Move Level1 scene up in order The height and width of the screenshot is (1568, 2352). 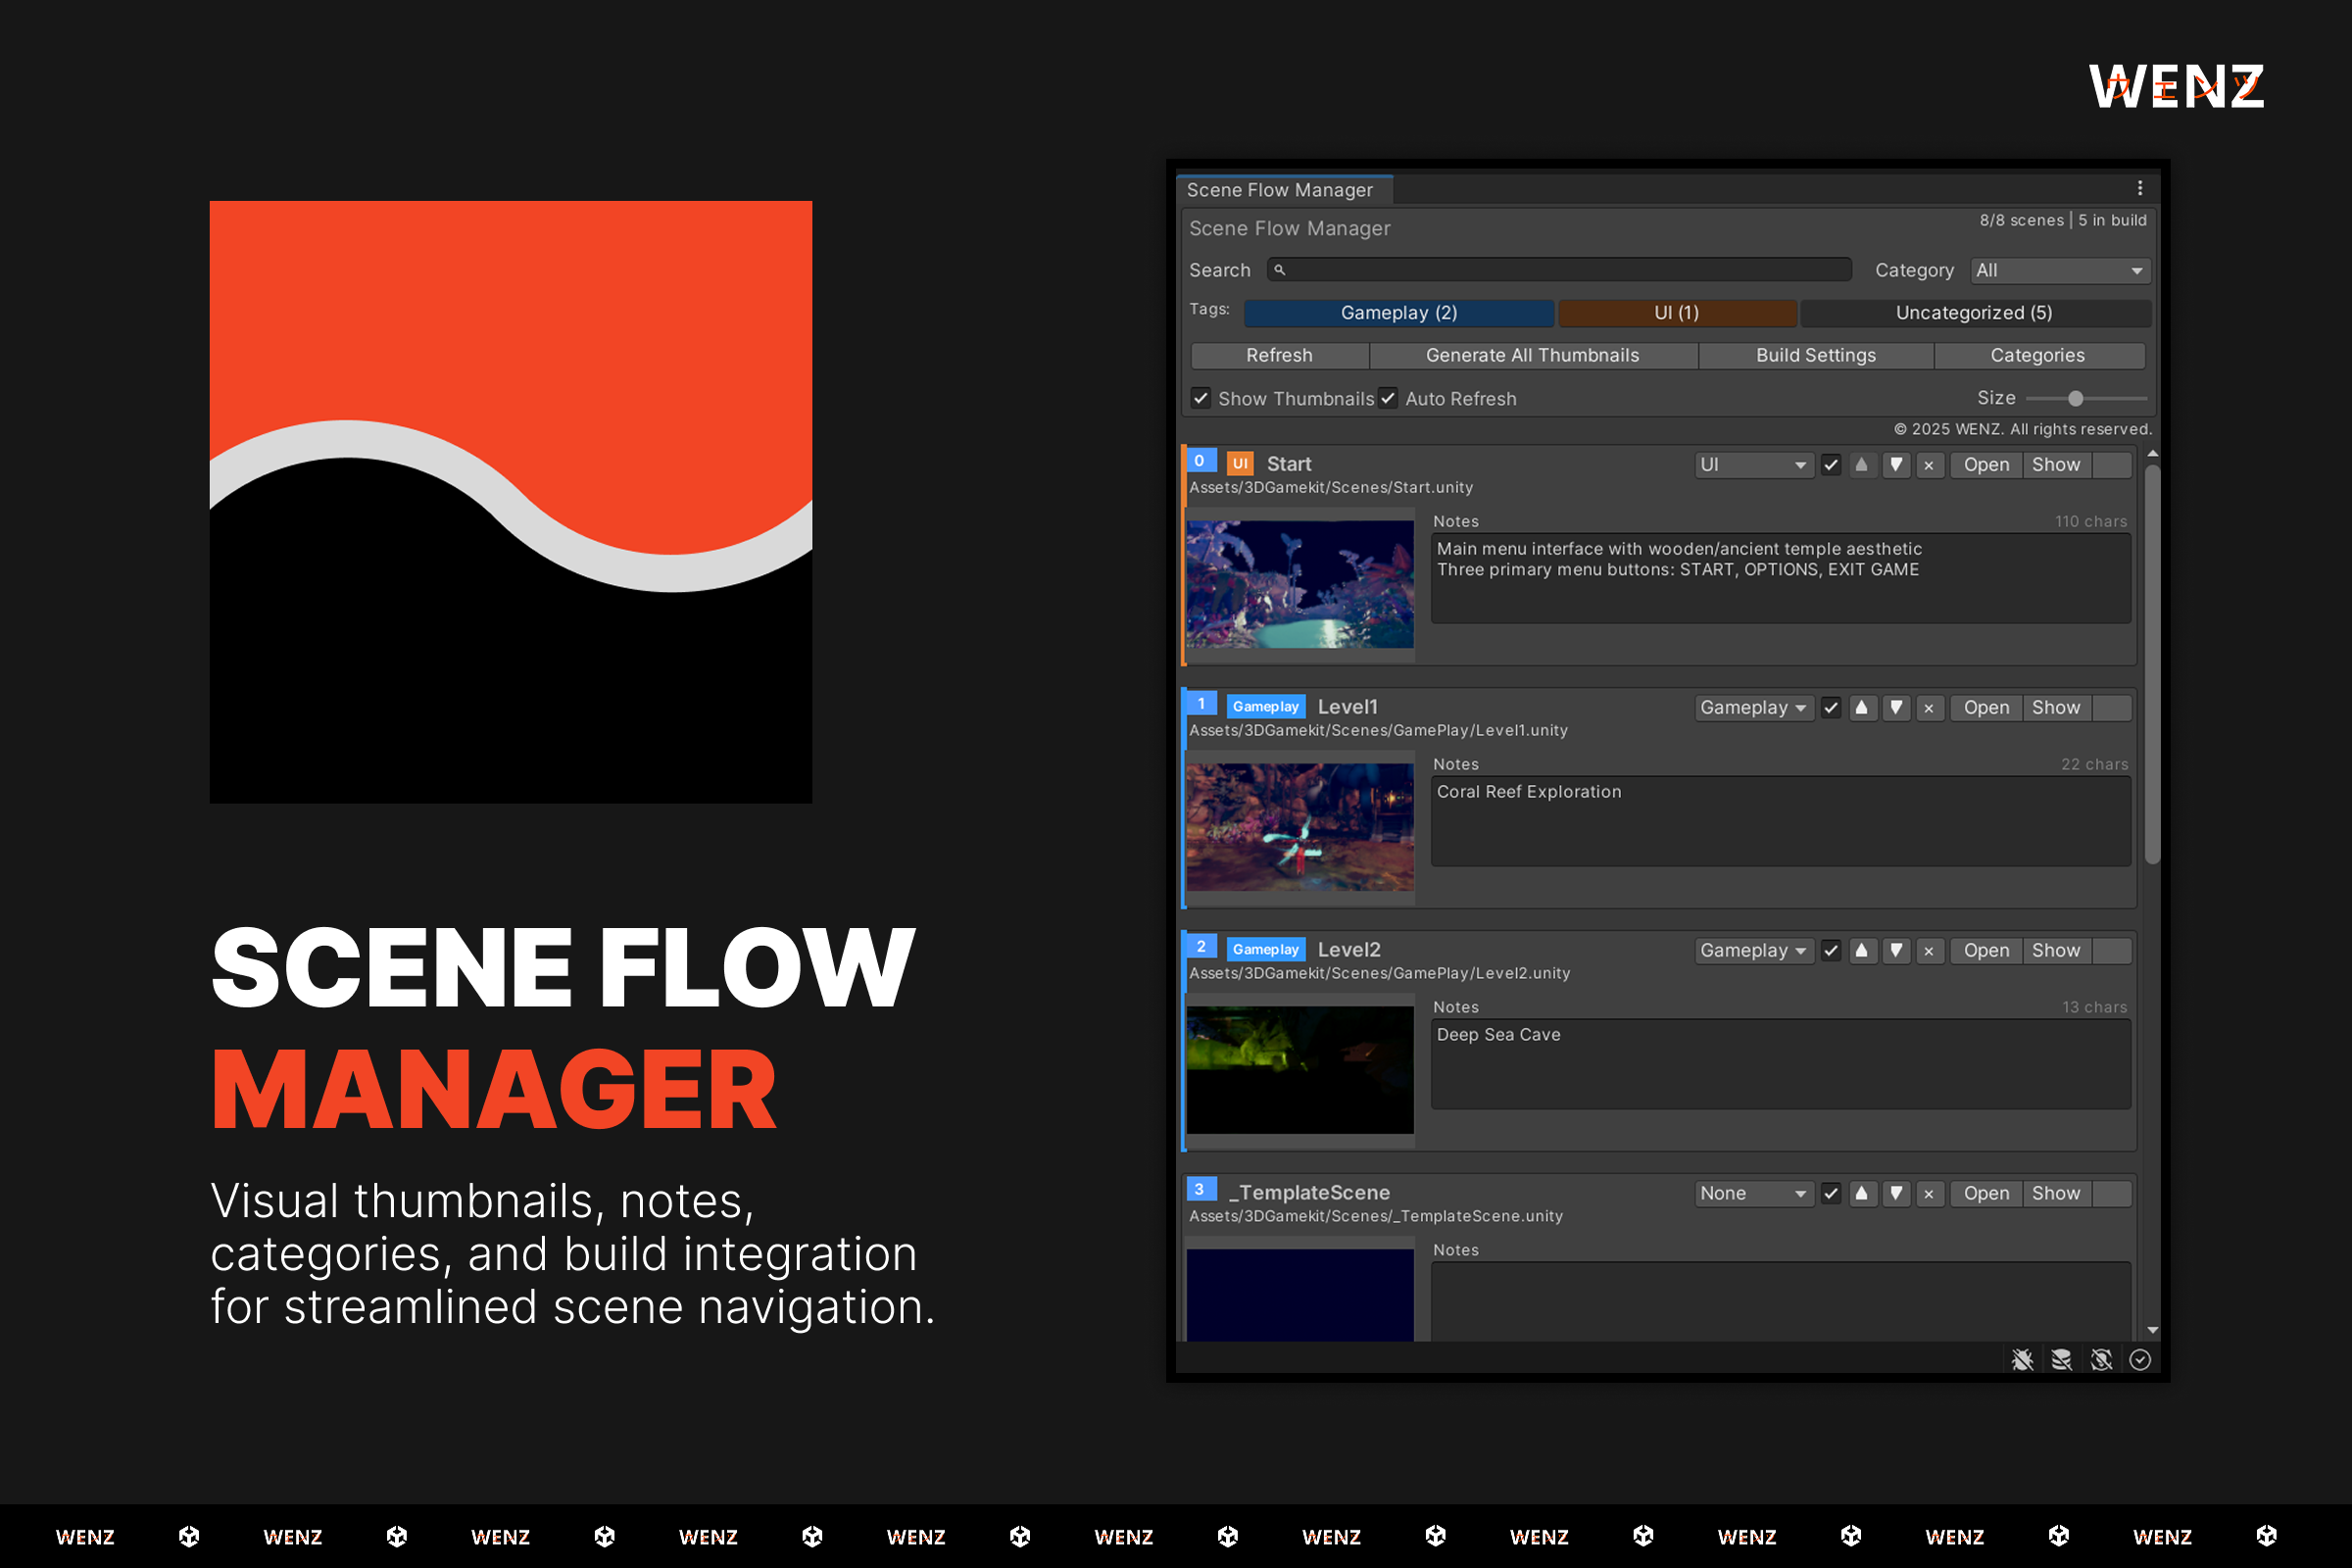[1861, 708]
